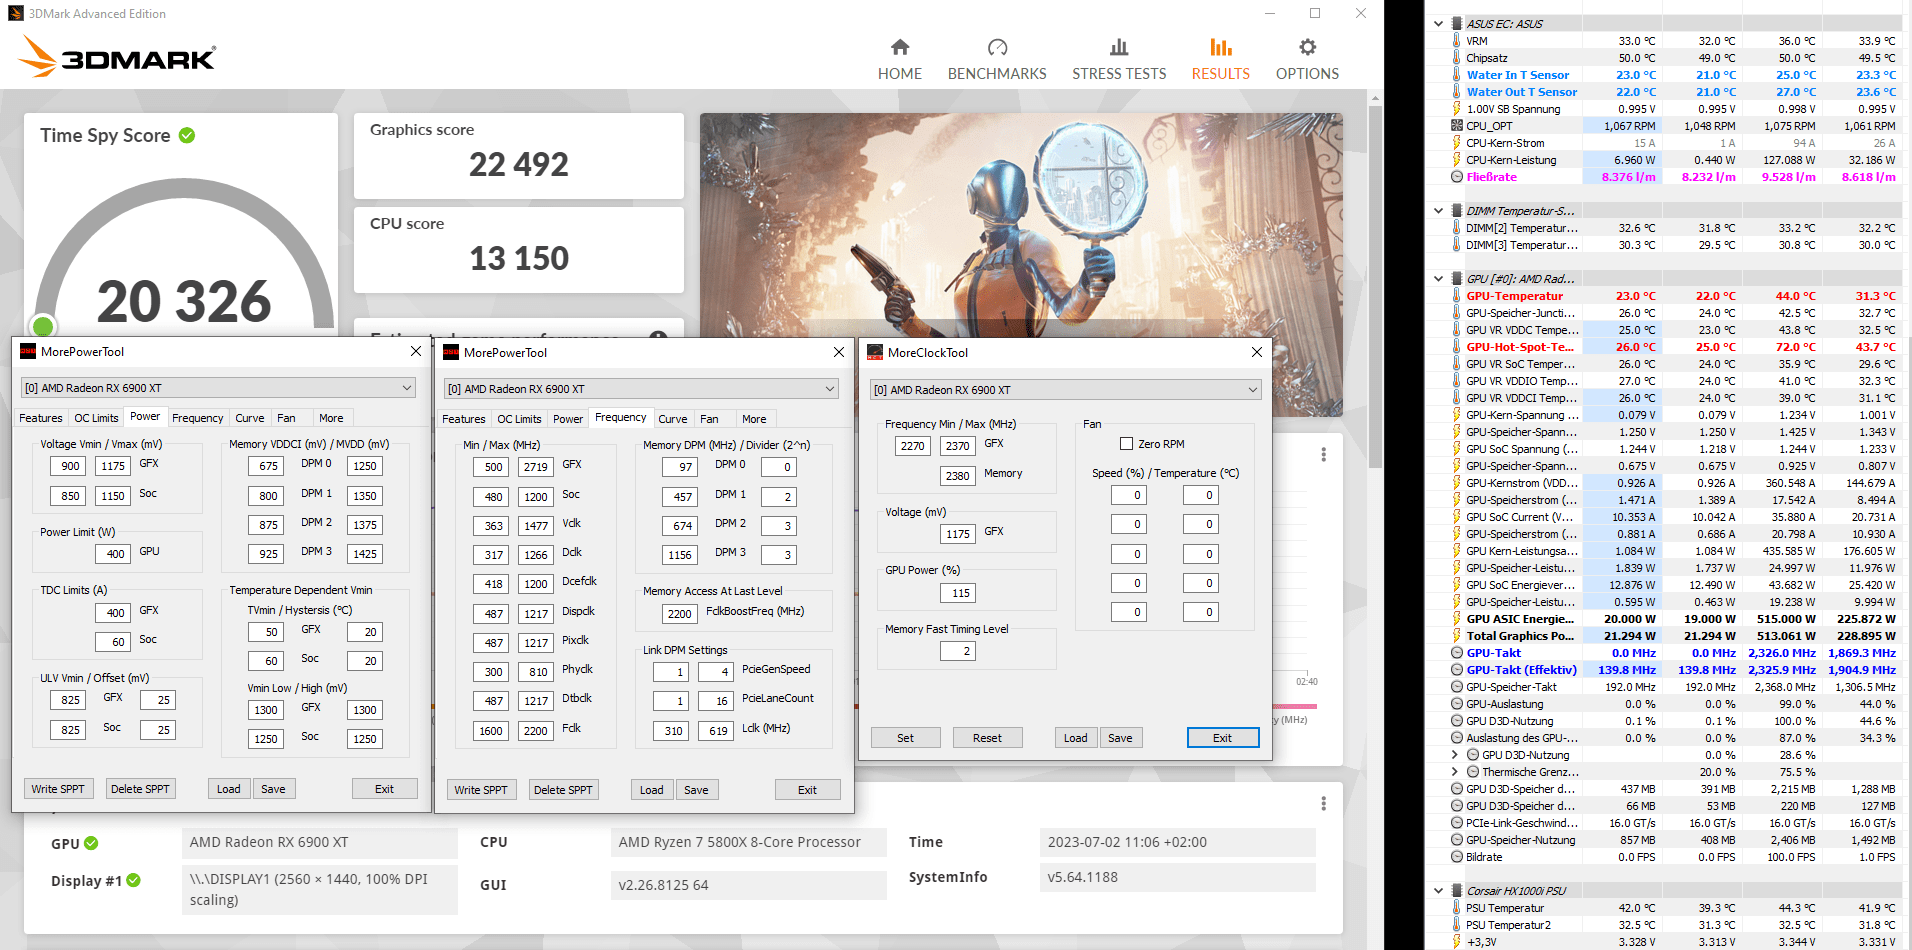The height and width of the screenshot is (950, 1912).
Task: Open OC Limits tab in MorePowerTool showing Frequency settings
Action: 519,419
